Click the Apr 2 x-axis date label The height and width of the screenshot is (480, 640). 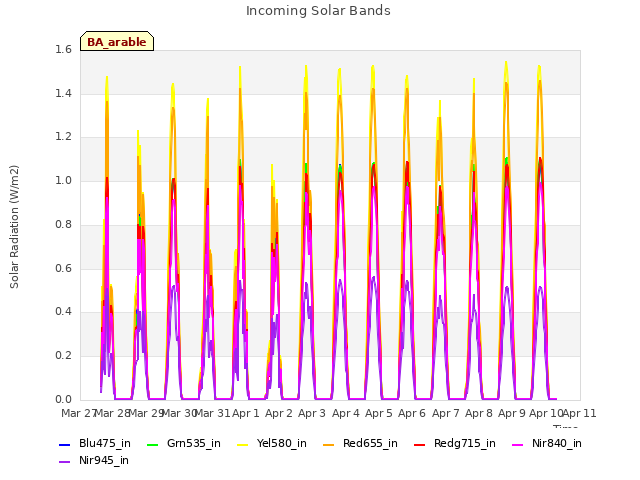[x=279, y=413]
